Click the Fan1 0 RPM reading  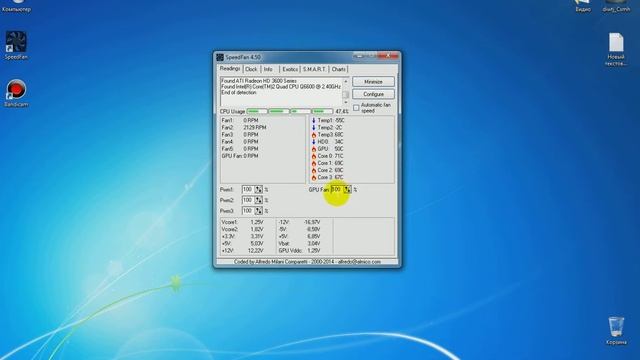click(x=240, y=120)
